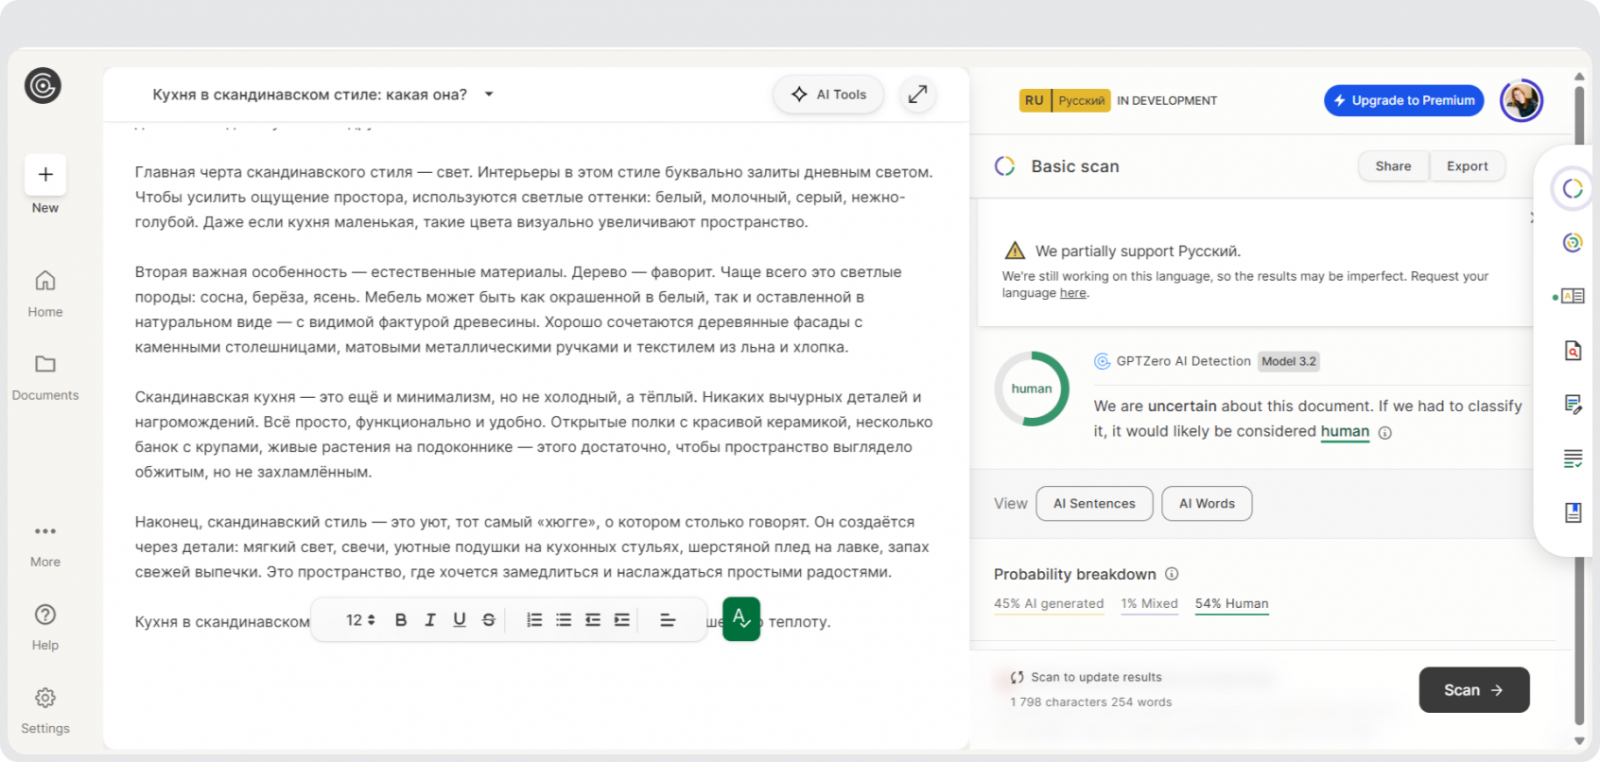The height and width of the screenshot is (762, 1600).
Task: Apply bold formatting
Action: (401, 620)
